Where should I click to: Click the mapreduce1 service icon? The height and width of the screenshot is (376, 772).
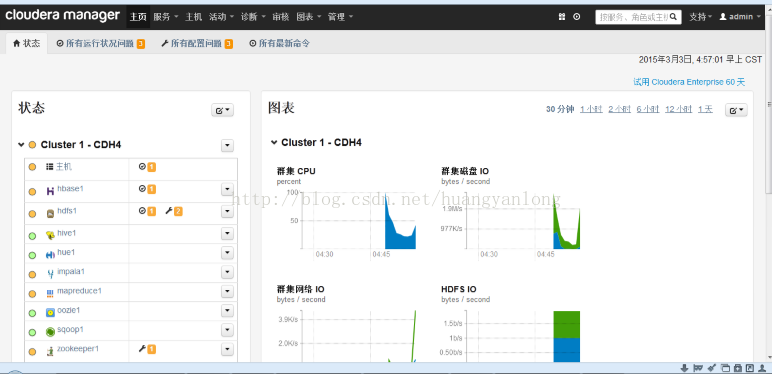(50, 293)
